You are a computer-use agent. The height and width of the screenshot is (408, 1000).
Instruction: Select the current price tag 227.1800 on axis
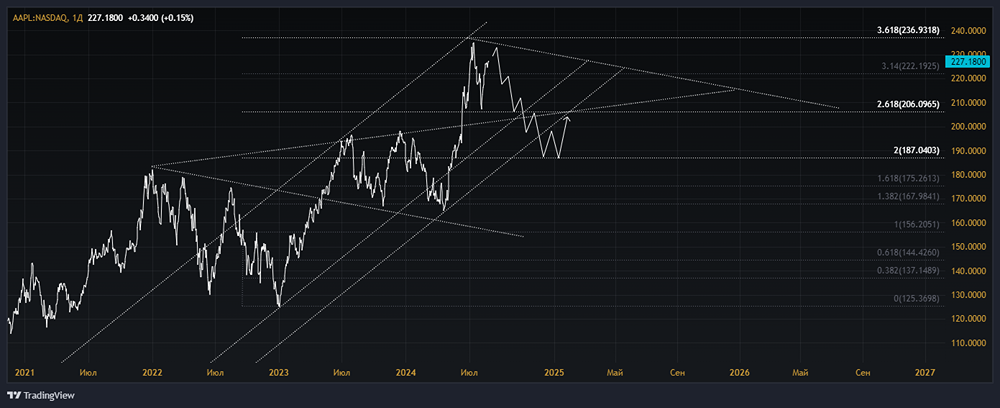[968, 62]
